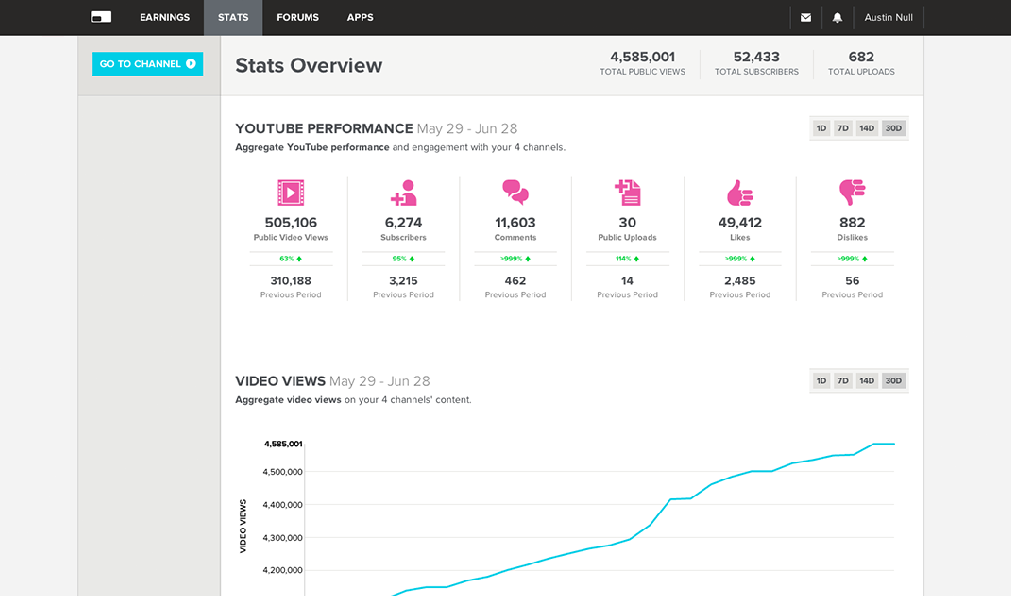Click the Subscribers person-plus icon

point(403,192)
